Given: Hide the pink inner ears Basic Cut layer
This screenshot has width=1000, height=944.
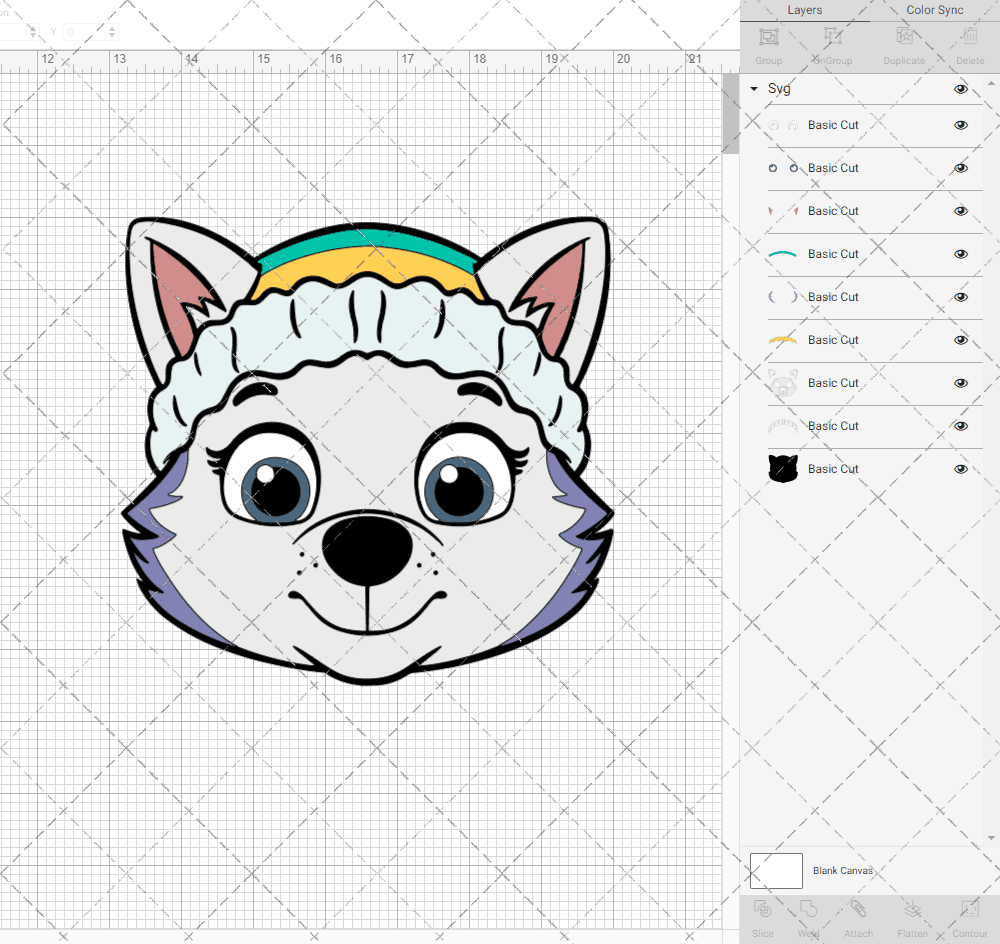Looking at the screenshot, I should pos(960,211).
